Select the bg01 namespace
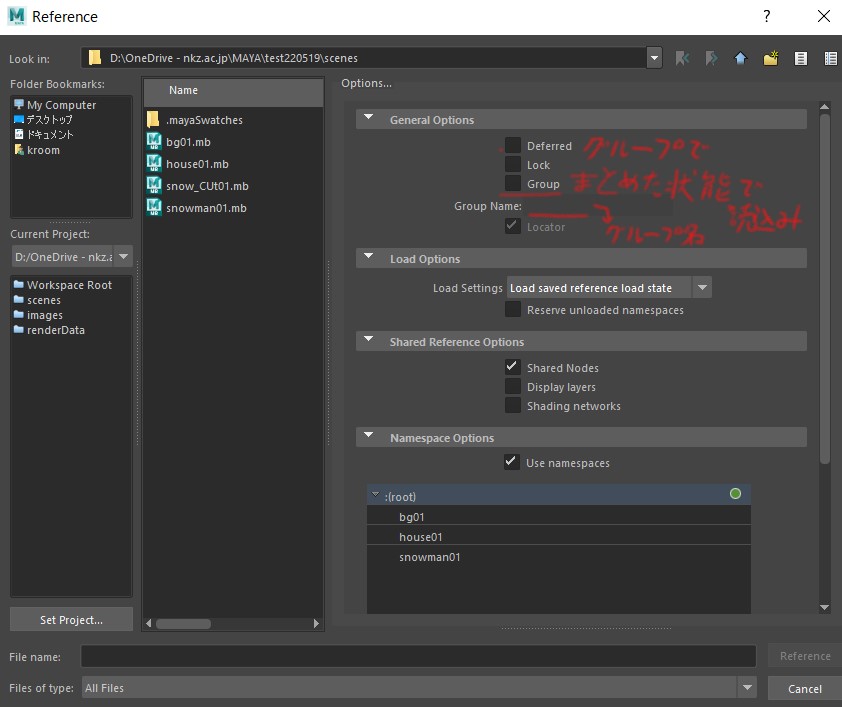 click(558, 517)
